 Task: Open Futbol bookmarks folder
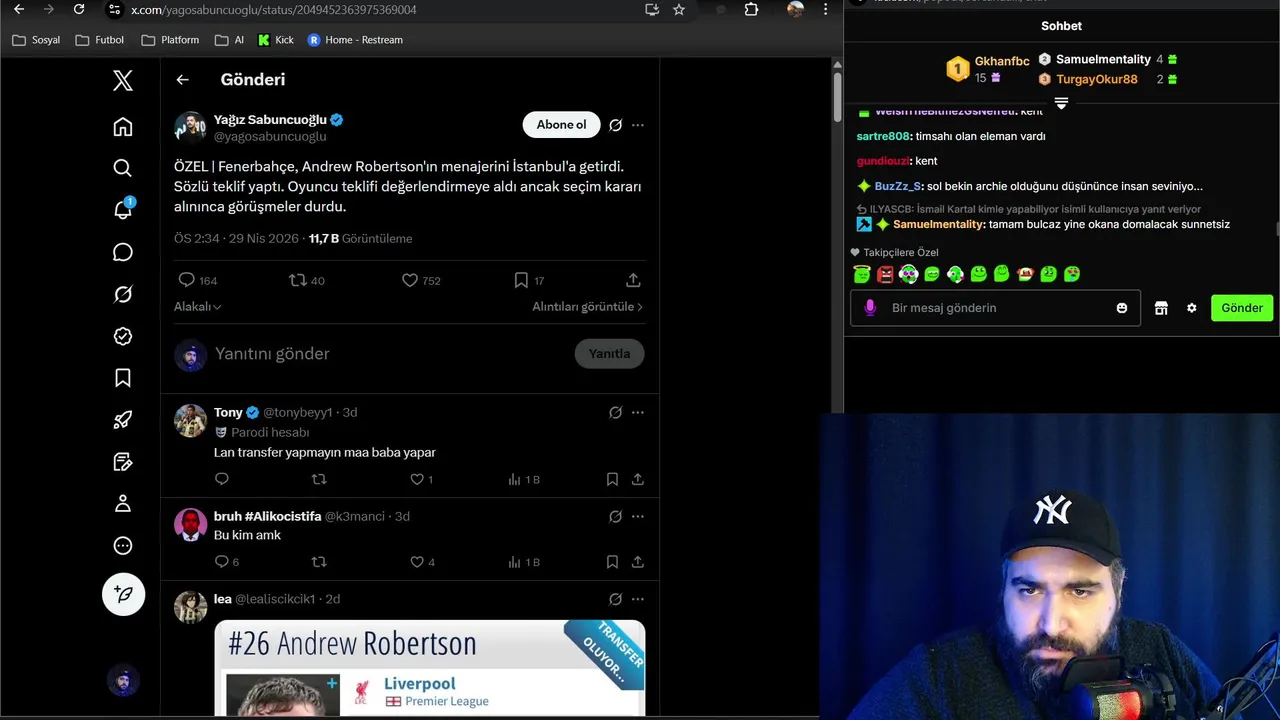(99, 40)
